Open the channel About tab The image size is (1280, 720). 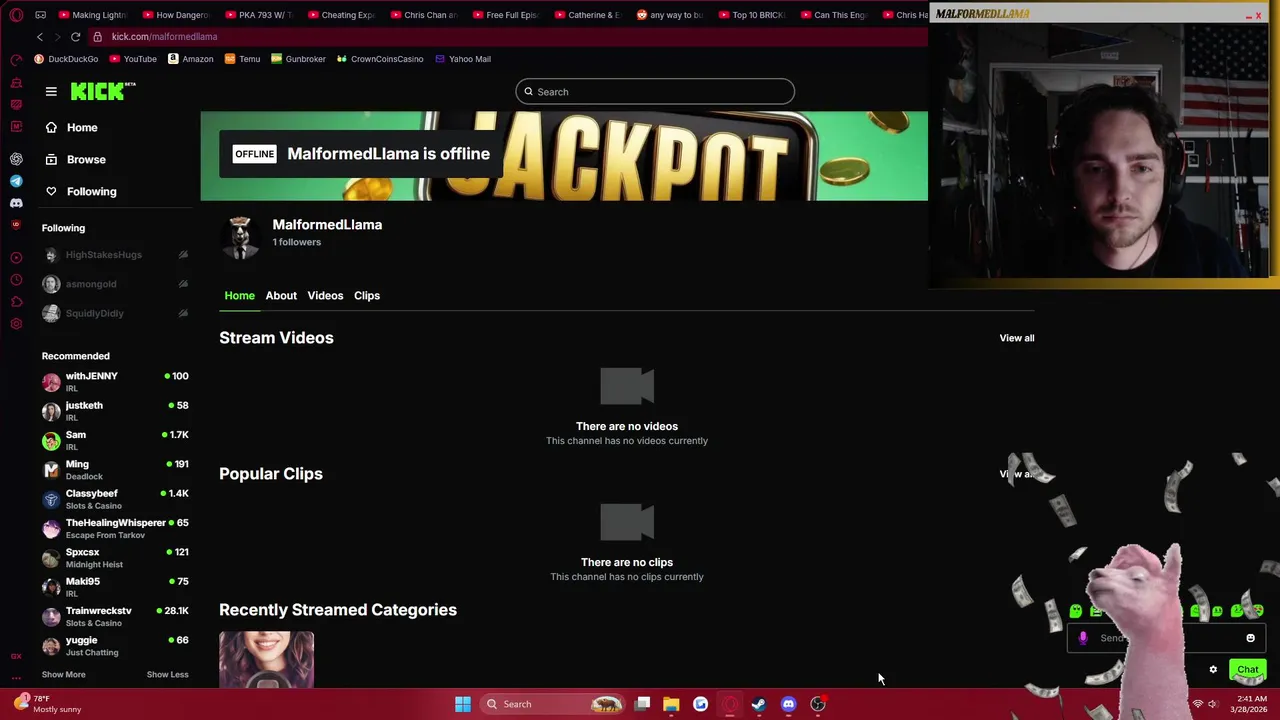click(x=281, y=296)
